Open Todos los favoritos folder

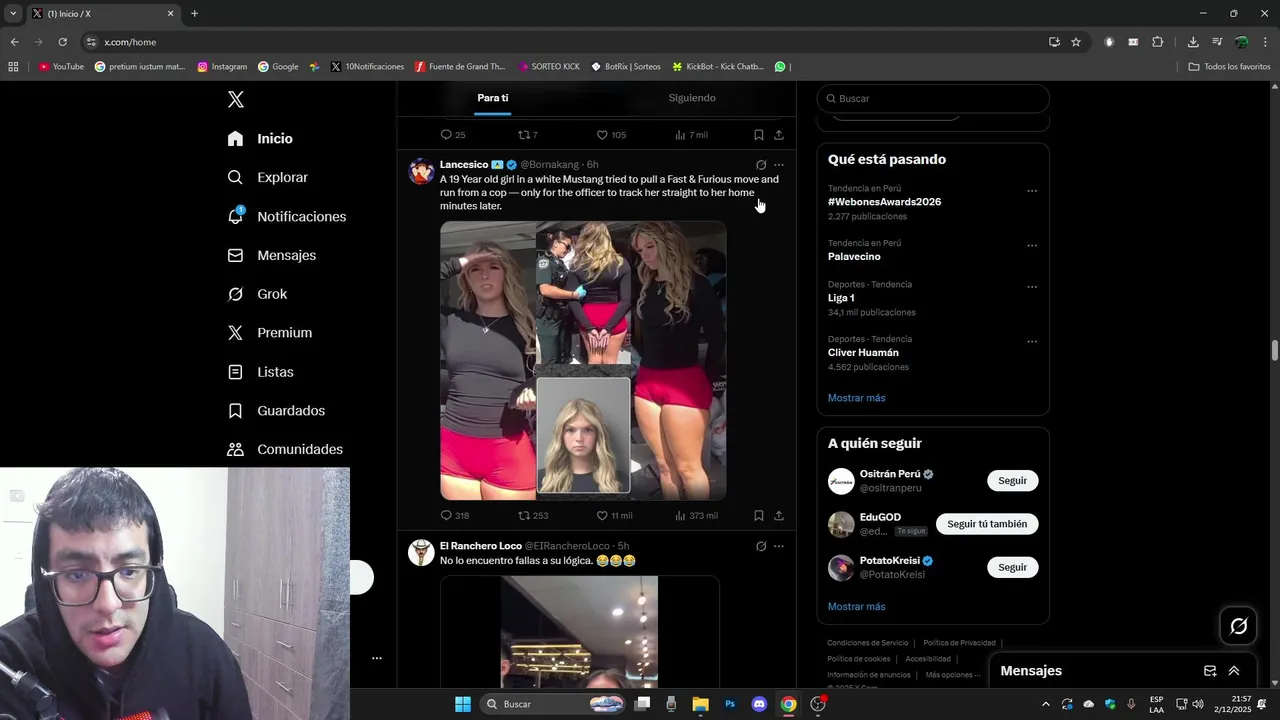click(x=1229, y=67)
